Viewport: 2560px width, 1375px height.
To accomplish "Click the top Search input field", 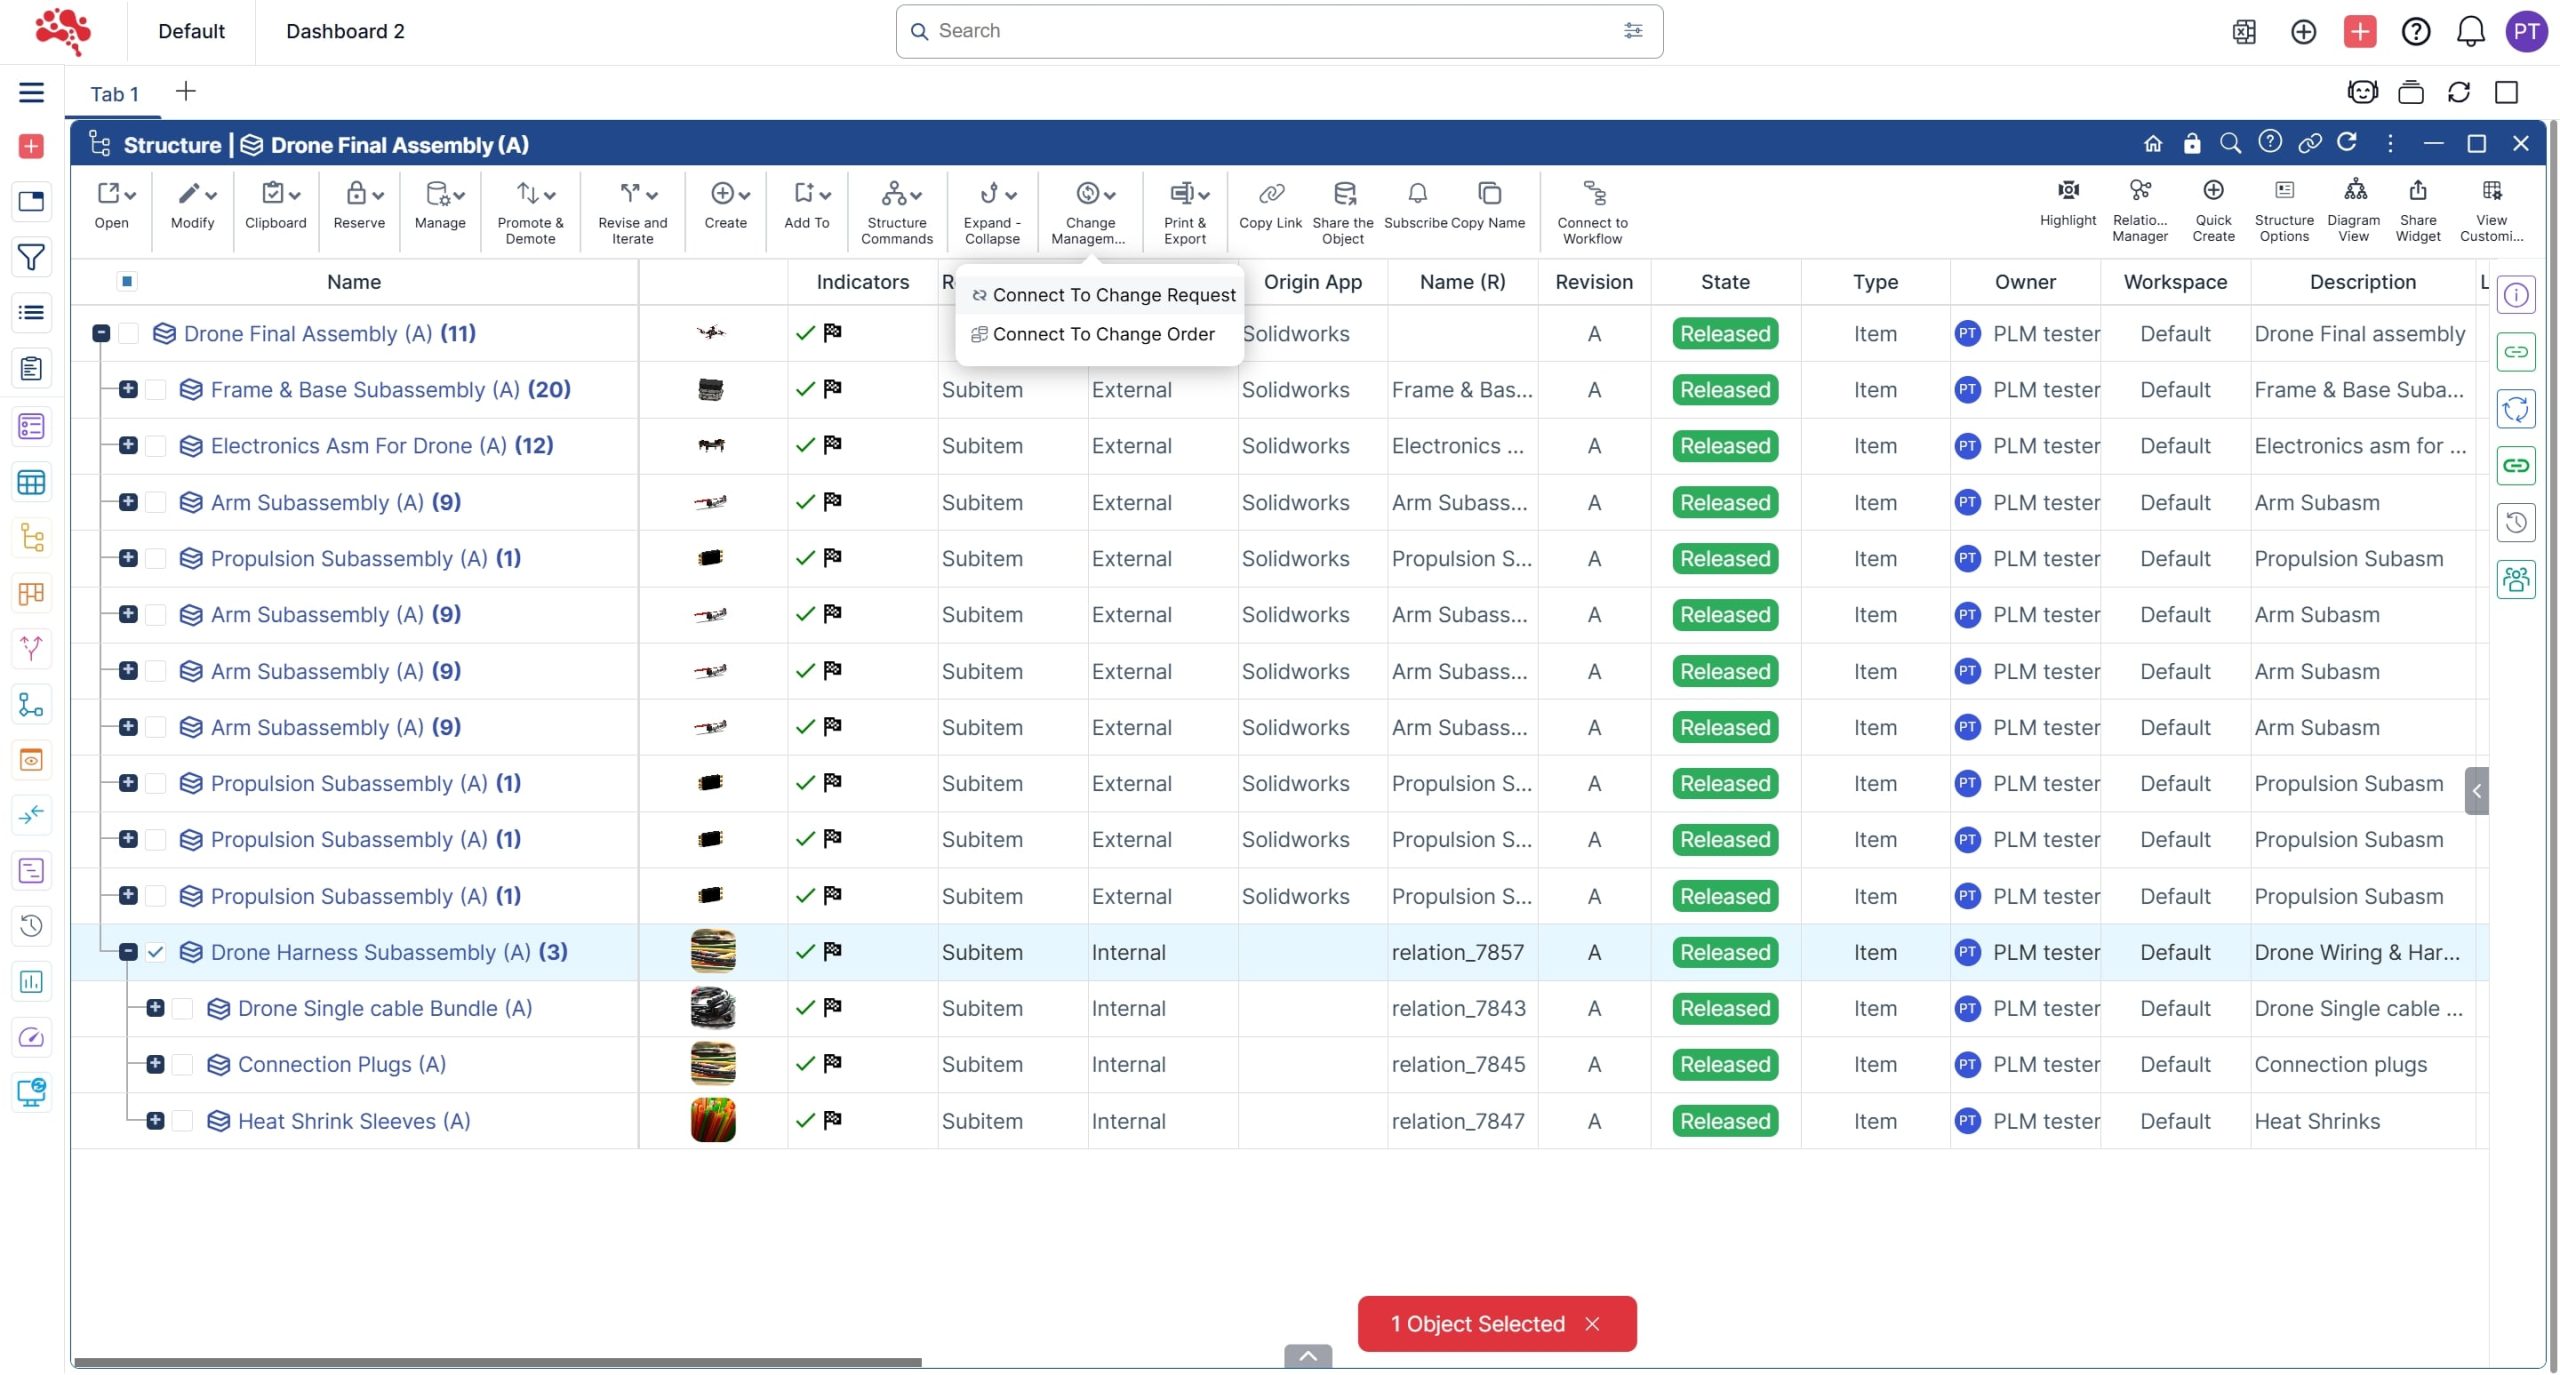I will coord(1270,31).
